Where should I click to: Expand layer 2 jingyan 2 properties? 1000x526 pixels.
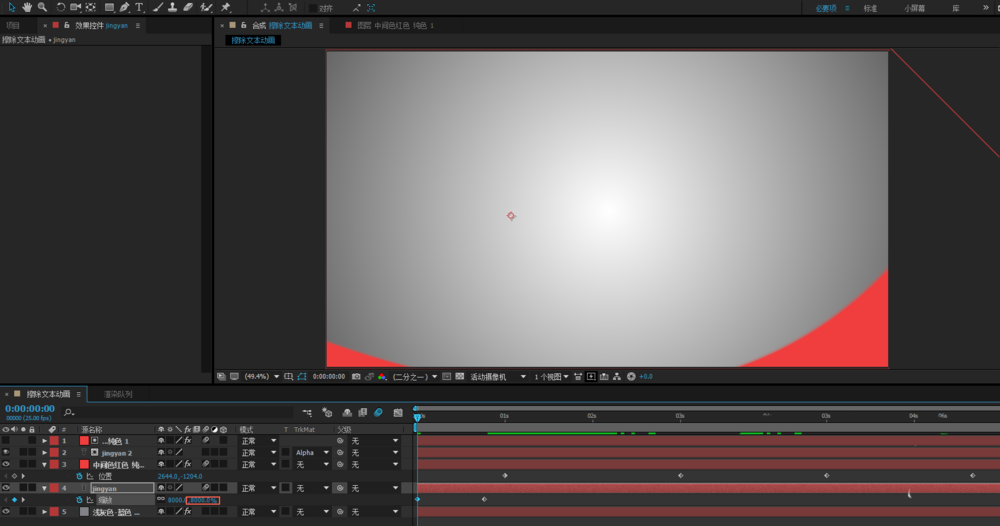click(x=44, y=453)
